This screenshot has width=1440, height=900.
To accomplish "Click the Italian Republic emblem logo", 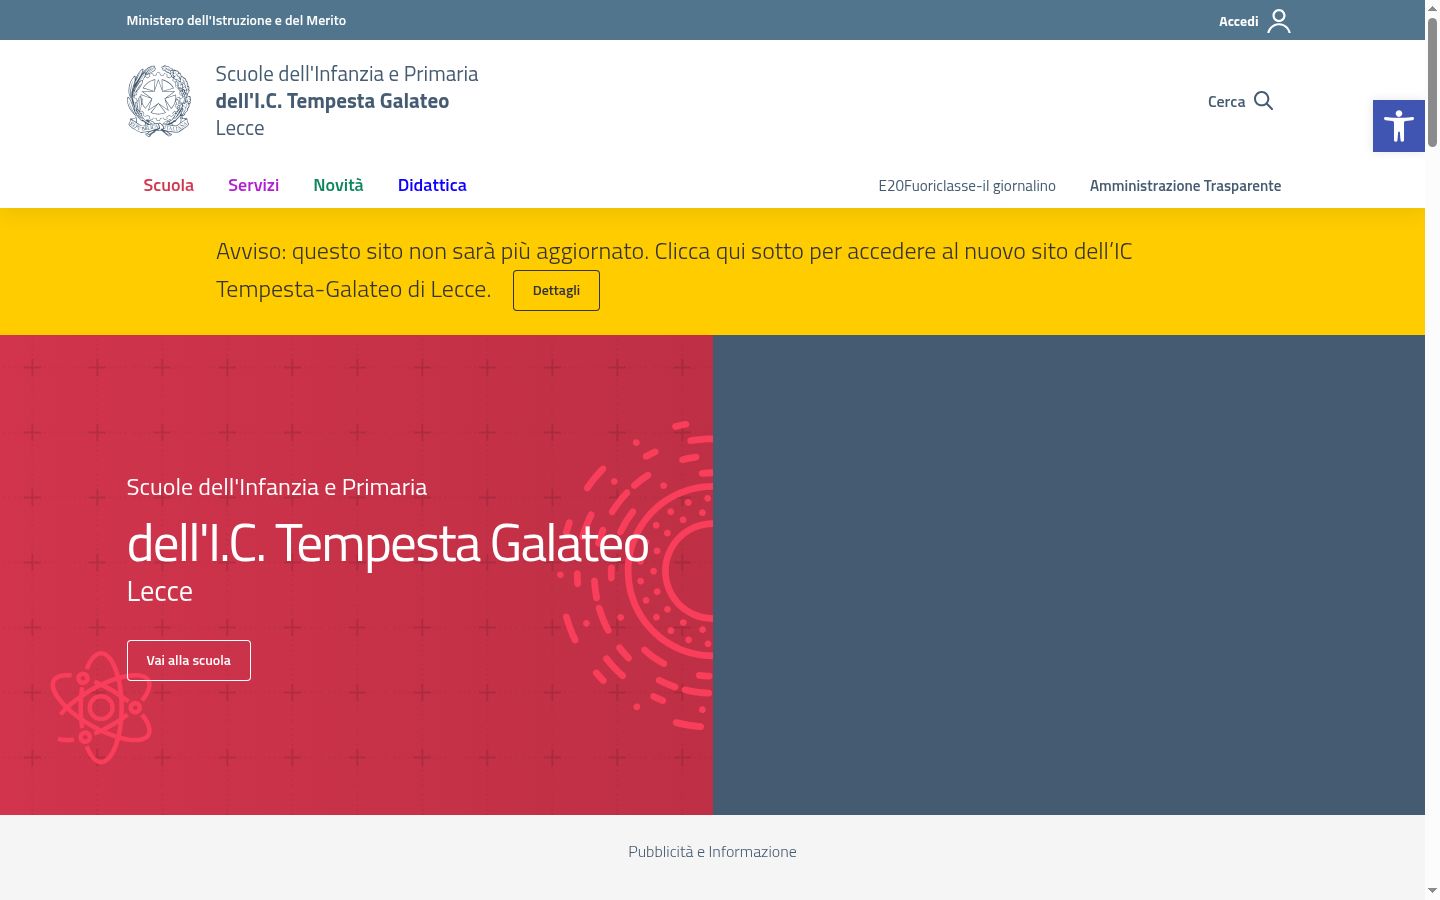I will tap(159, 101).
